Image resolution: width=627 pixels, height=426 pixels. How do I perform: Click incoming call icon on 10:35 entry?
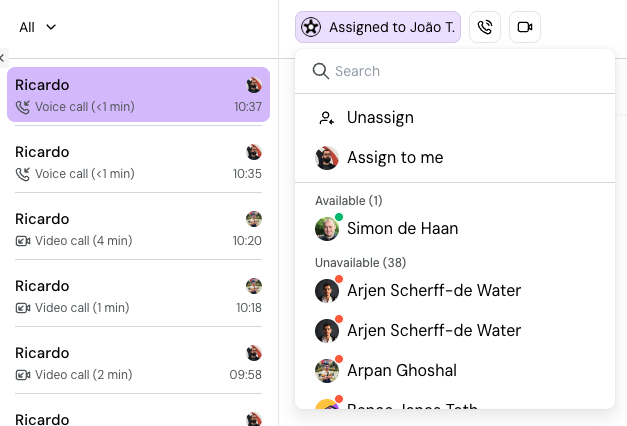23,174
